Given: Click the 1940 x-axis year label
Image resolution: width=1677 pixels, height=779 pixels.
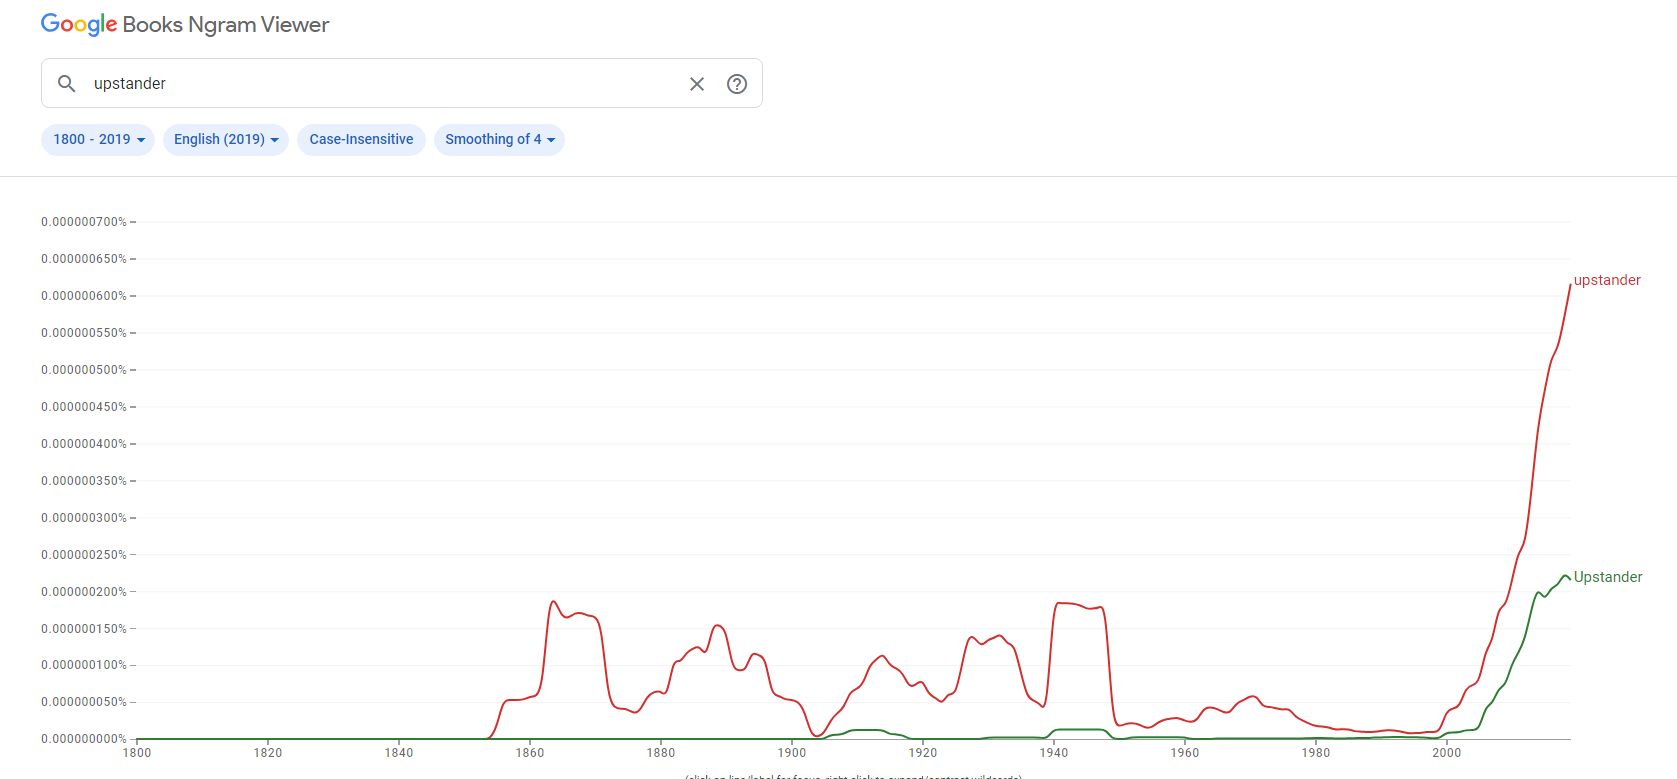Looking at the screenshot, I should (1053, 753).
